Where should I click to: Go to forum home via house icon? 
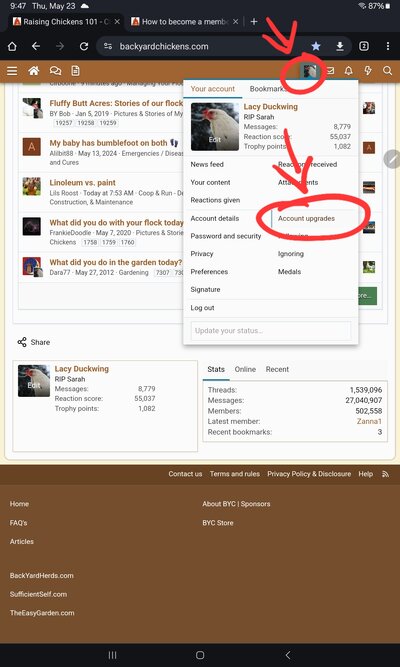pyautogui.click(x=34, y=71)
